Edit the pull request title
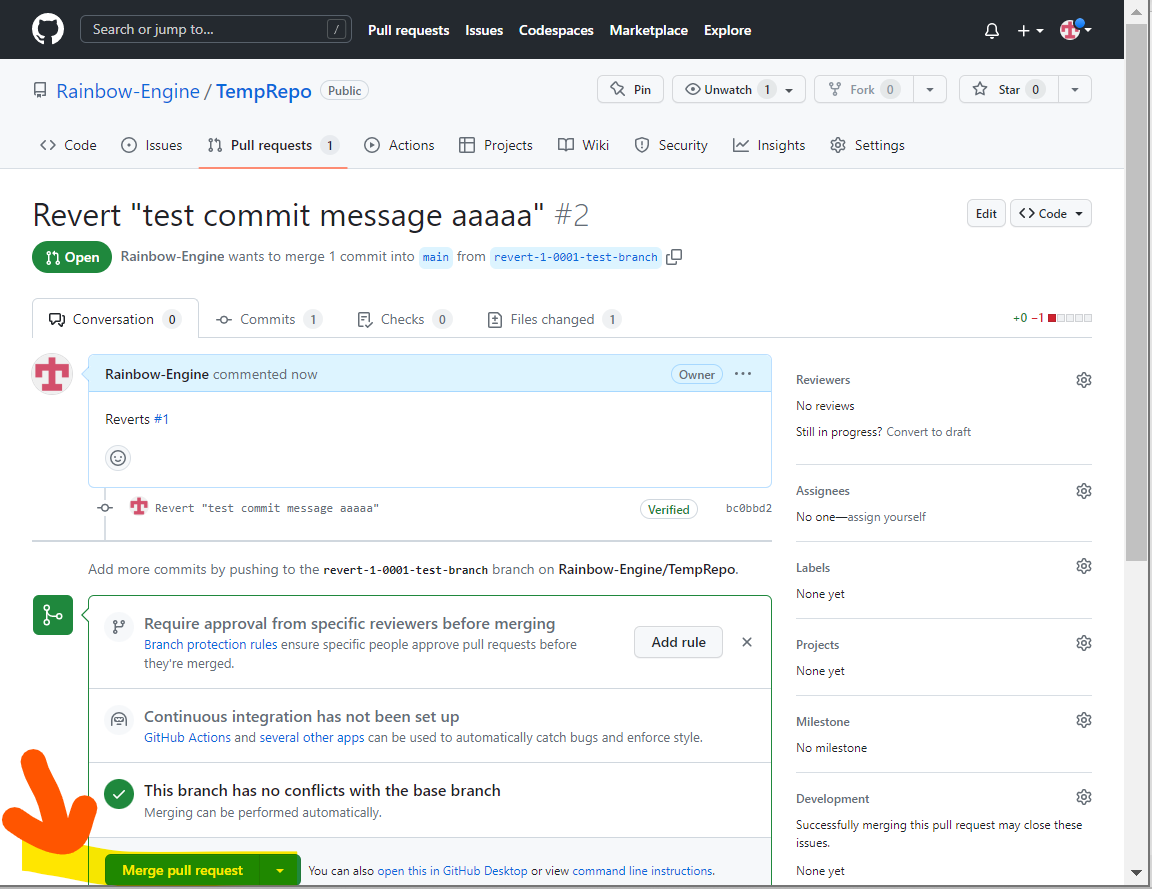 [986, 214]
